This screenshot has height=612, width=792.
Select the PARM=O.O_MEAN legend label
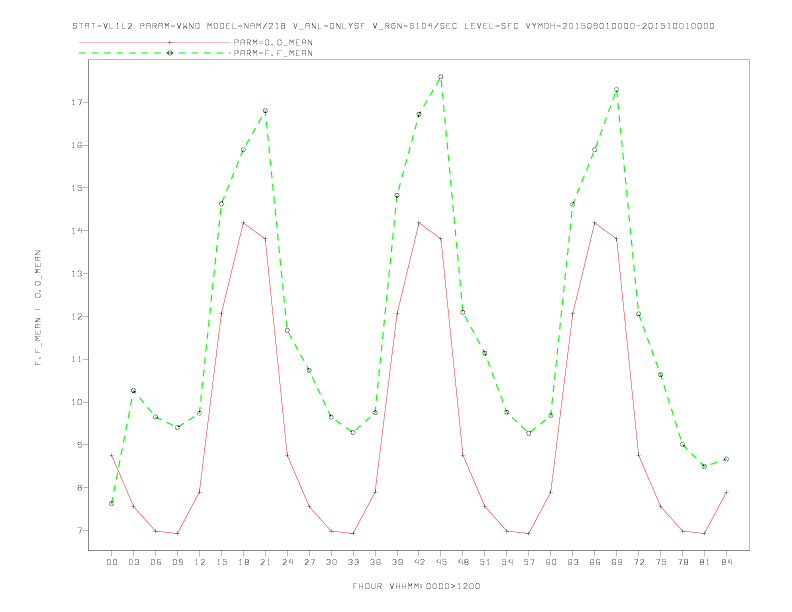pos(273,42)
